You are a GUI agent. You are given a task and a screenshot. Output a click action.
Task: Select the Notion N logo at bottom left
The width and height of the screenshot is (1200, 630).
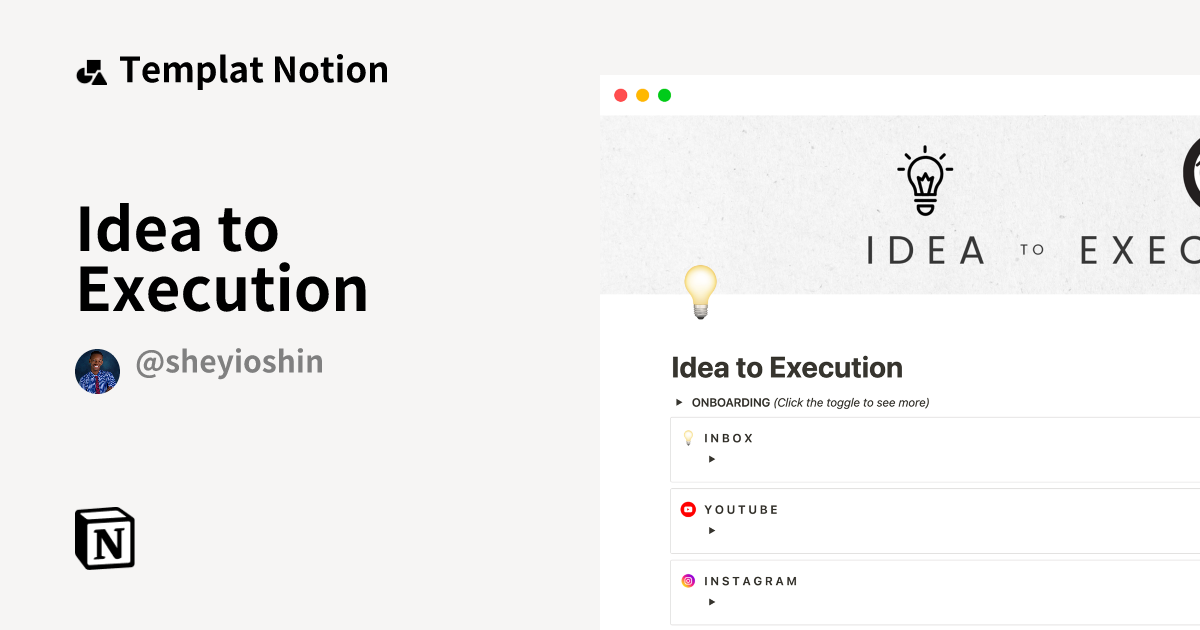click(x=103, y=538)
